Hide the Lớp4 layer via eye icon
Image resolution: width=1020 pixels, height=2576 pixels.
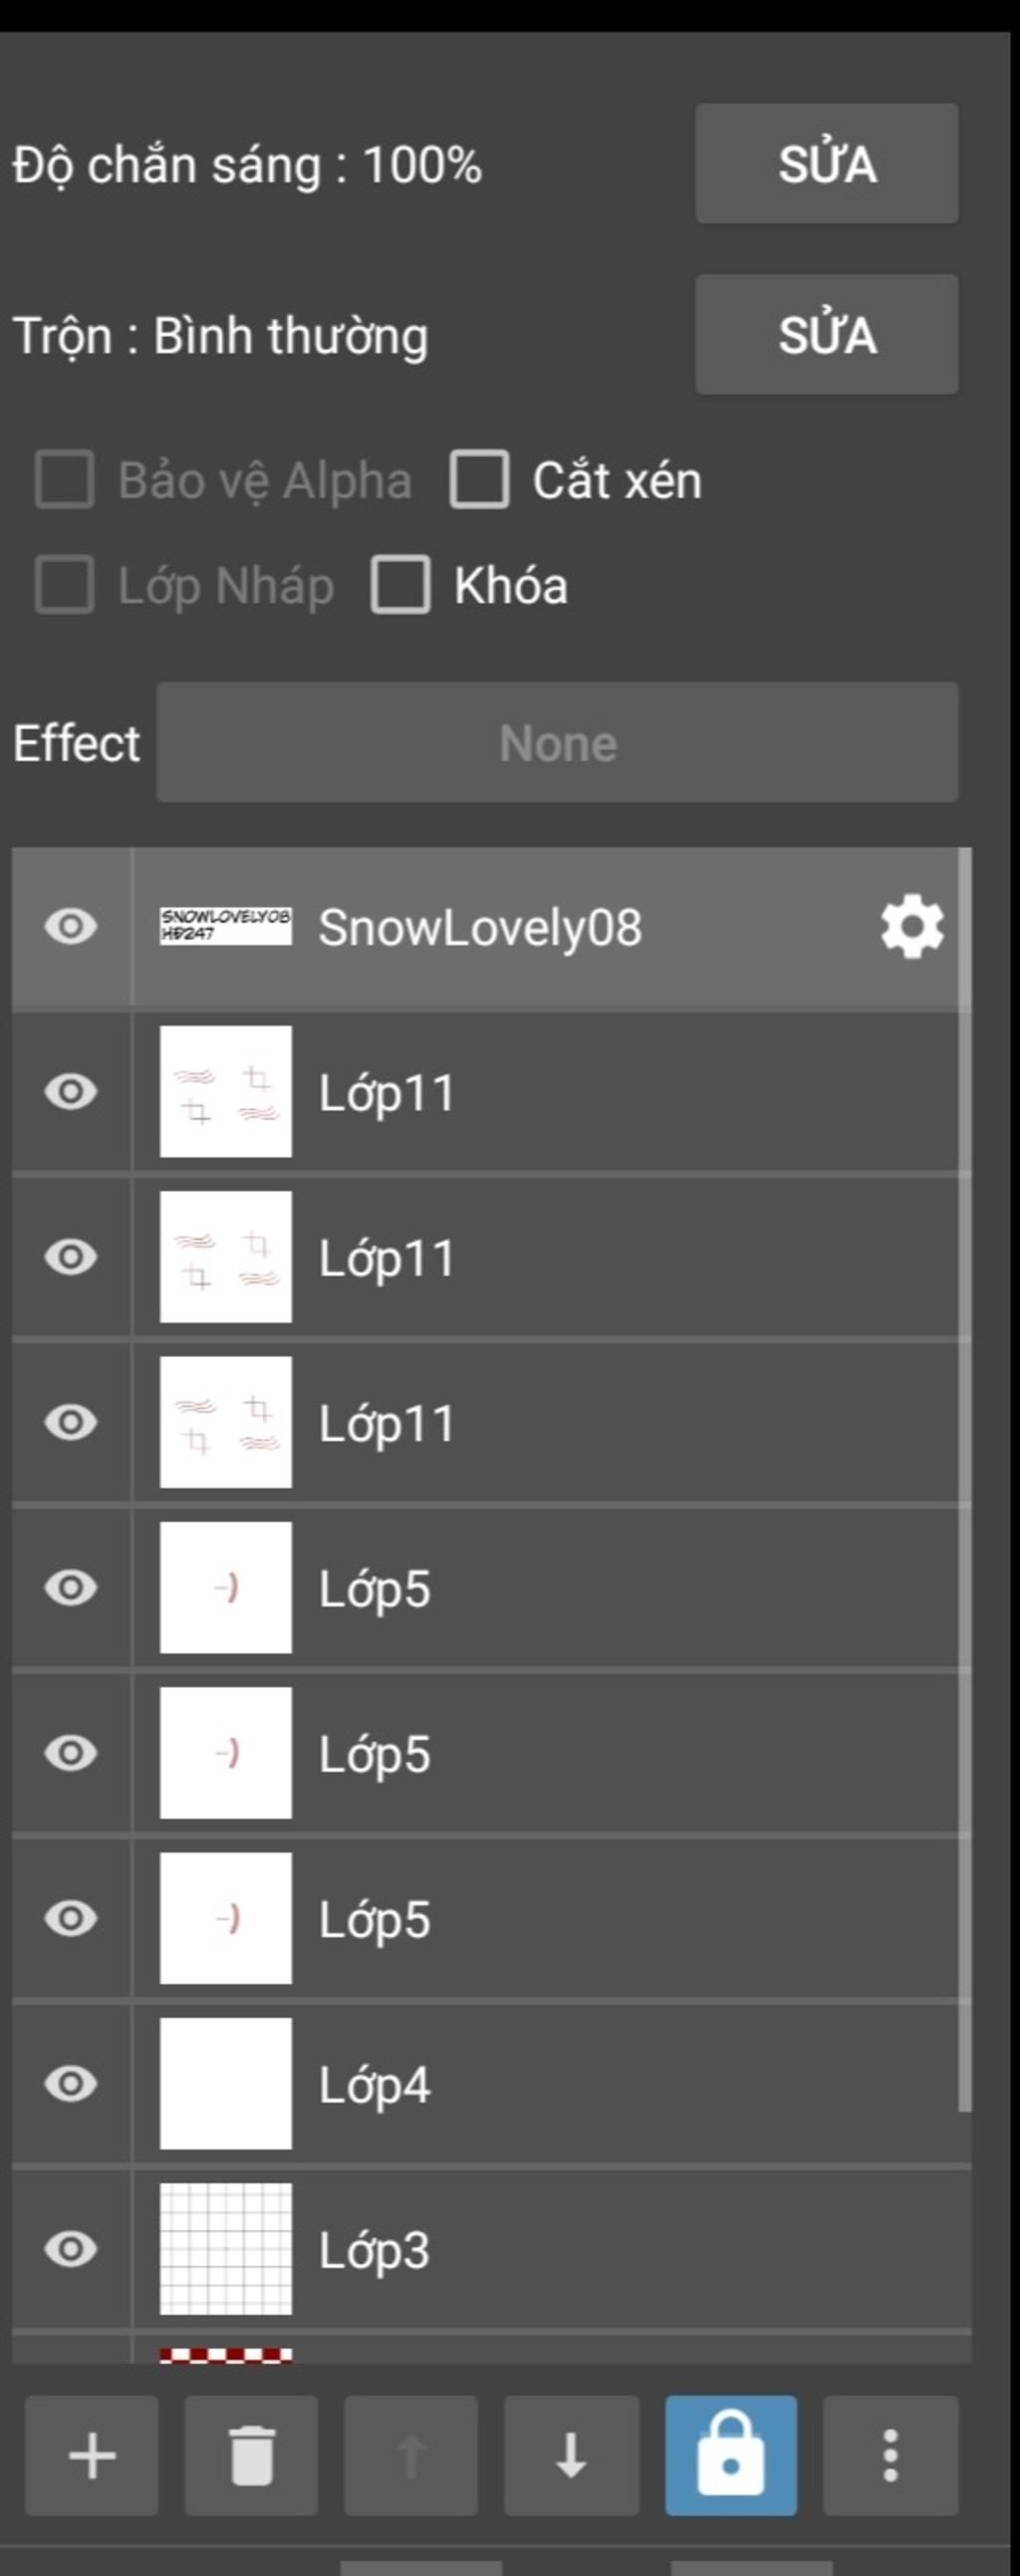point(71,2083)
